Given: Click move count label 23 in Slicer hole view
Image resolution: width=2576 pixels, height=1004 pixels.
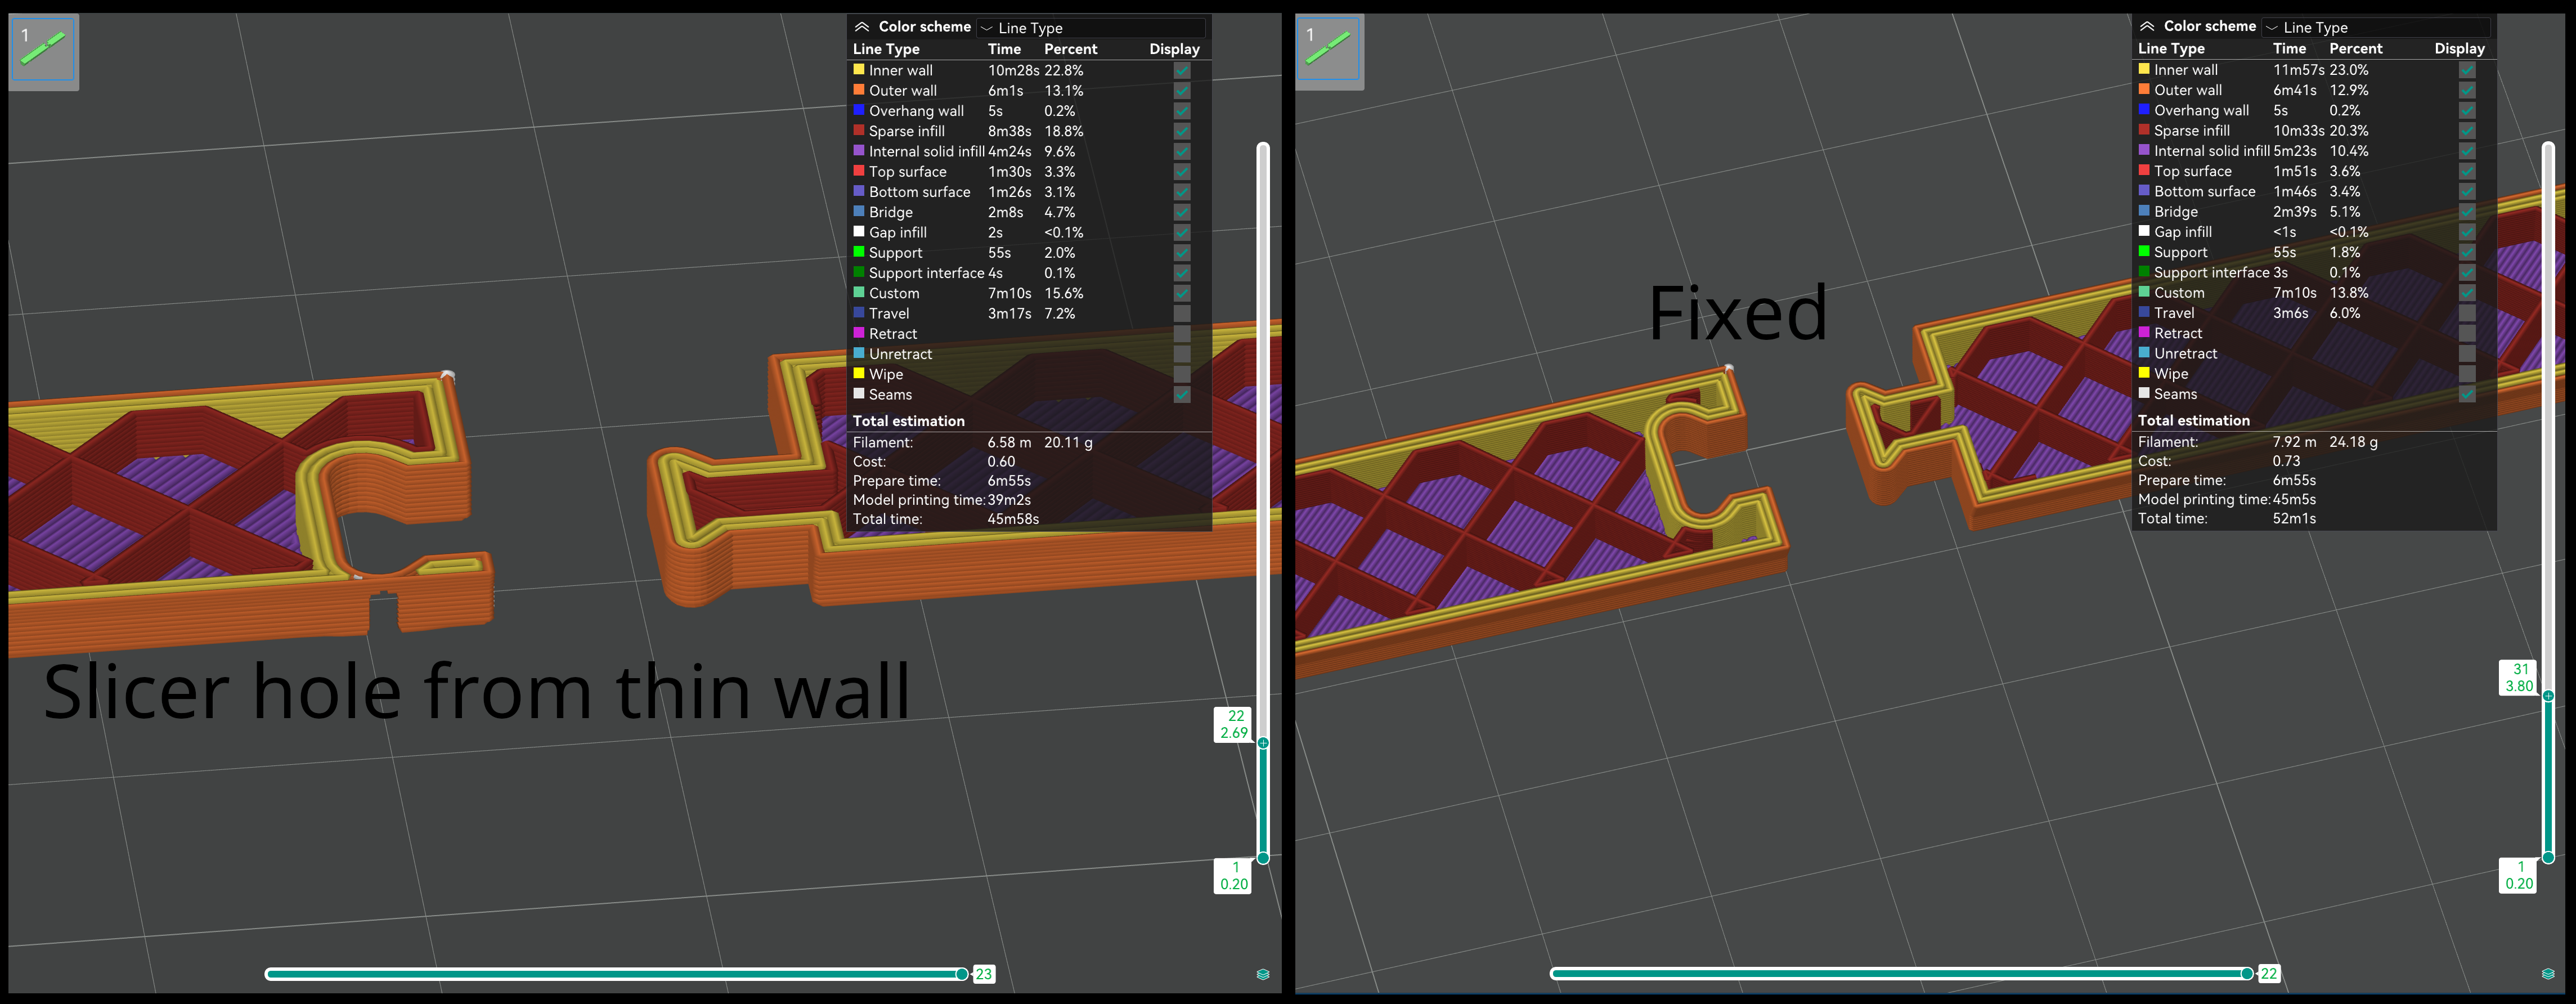Looking at the screenshot, I should point(984,974).
